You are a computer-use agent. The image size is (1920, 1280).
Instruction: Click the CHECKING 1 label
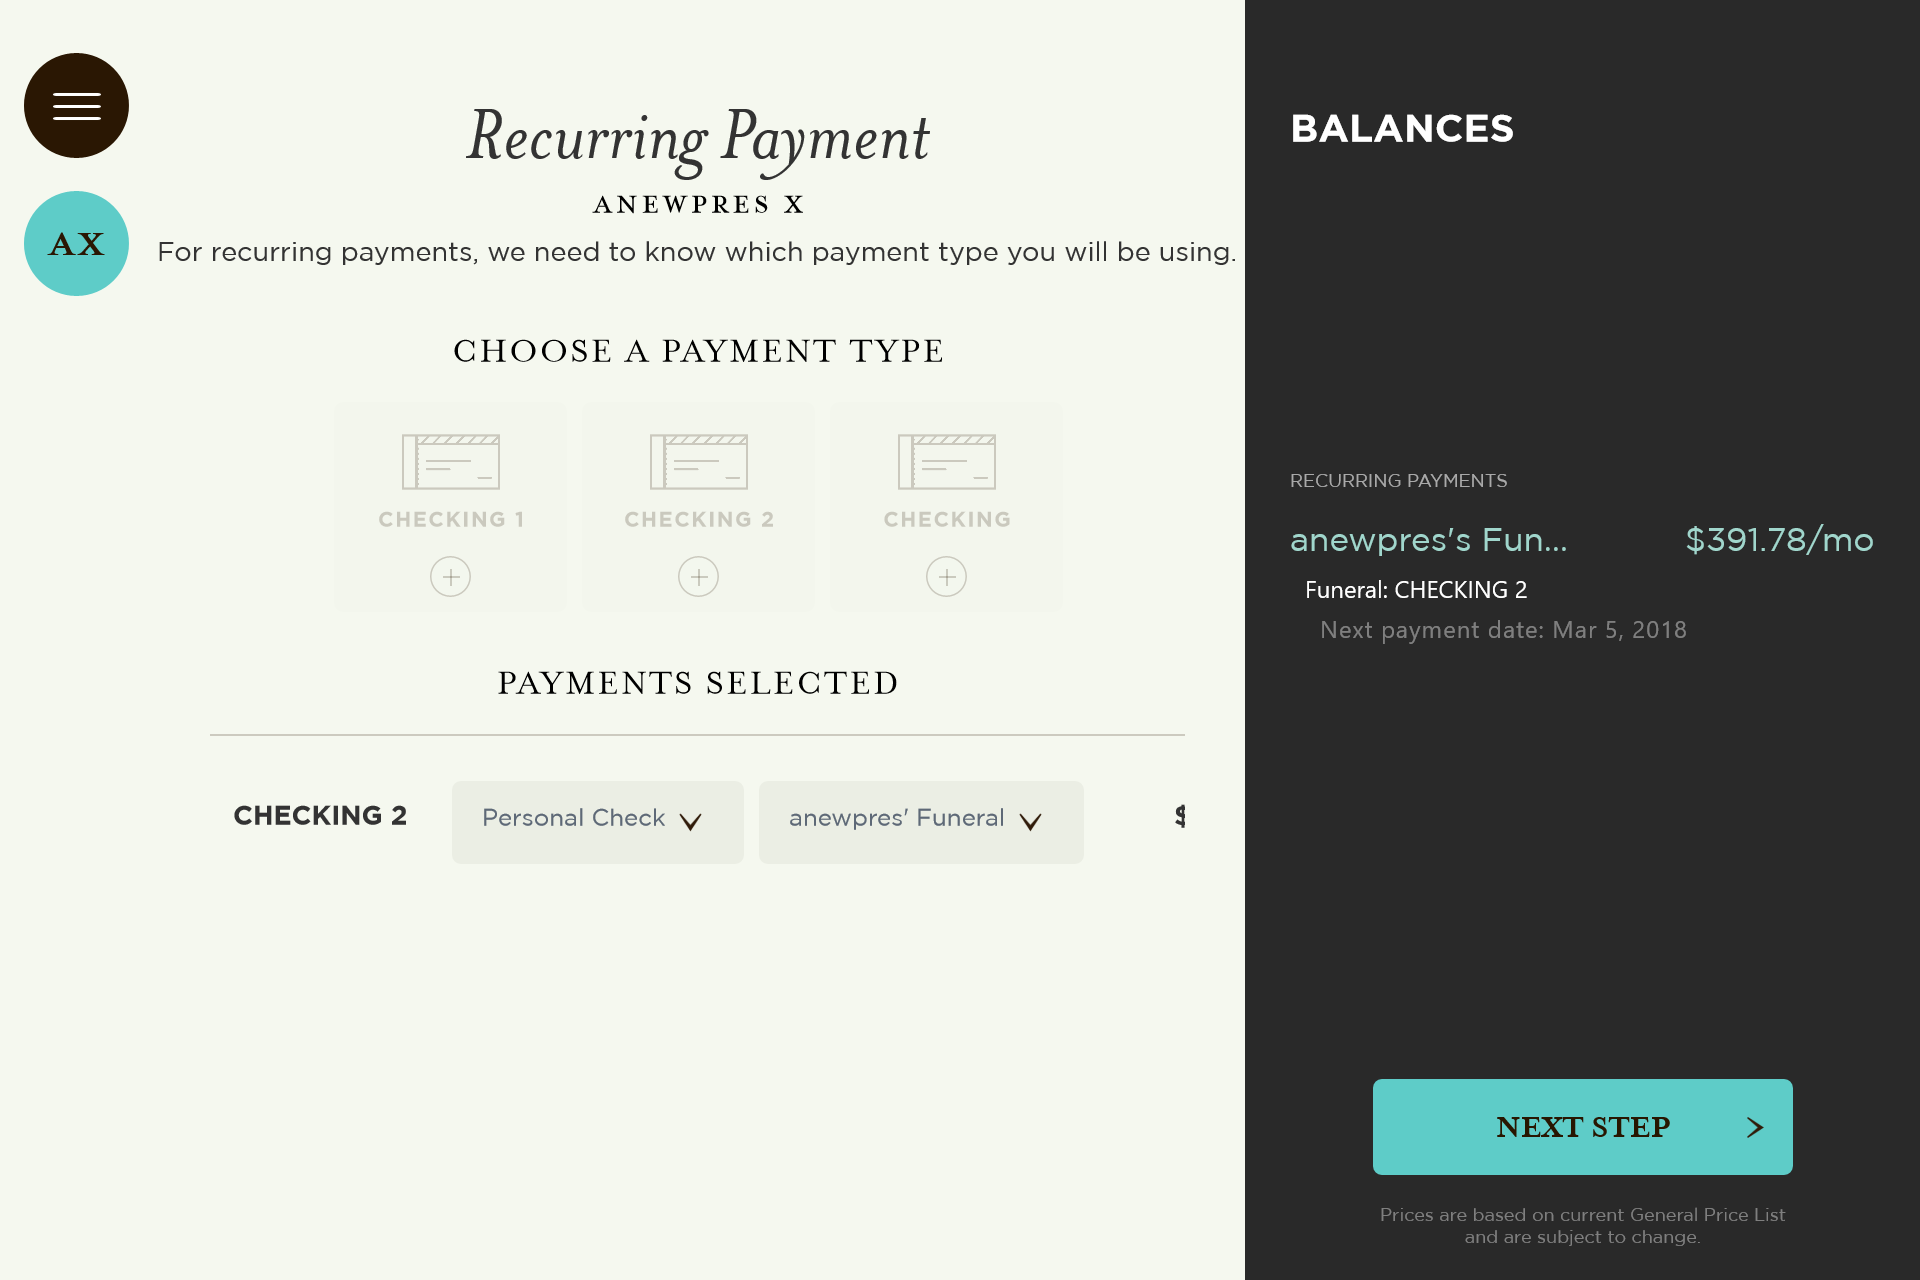[x=451, y=519]
